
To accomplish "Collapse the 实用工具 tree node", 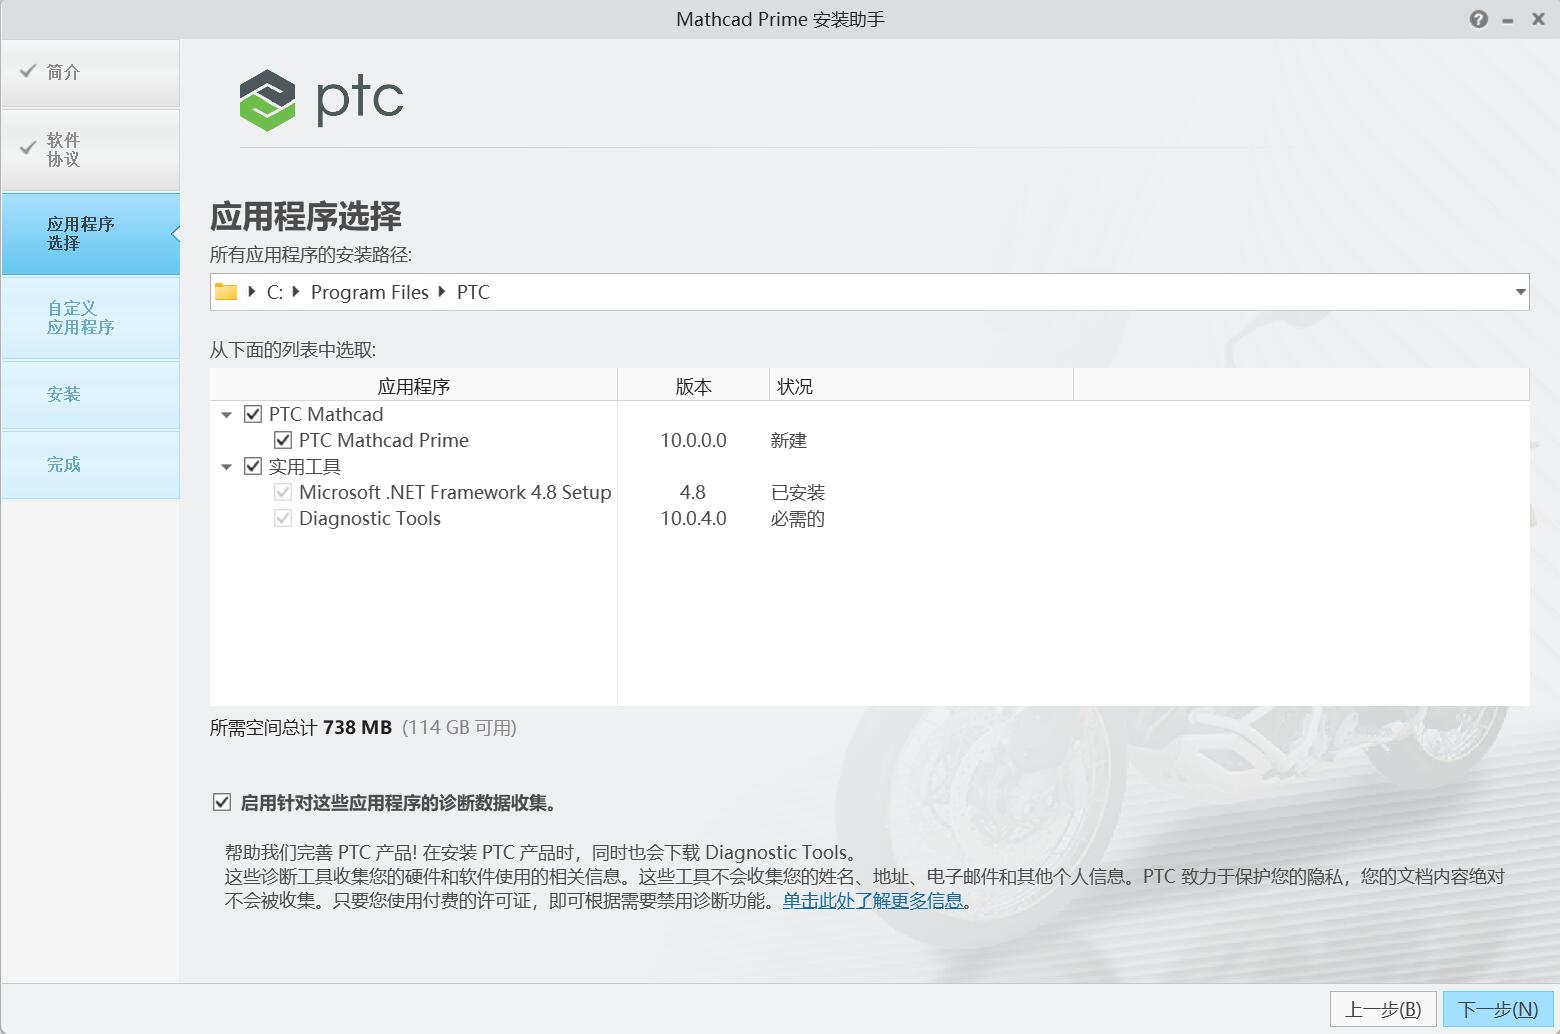I will [x=226, y=466].
